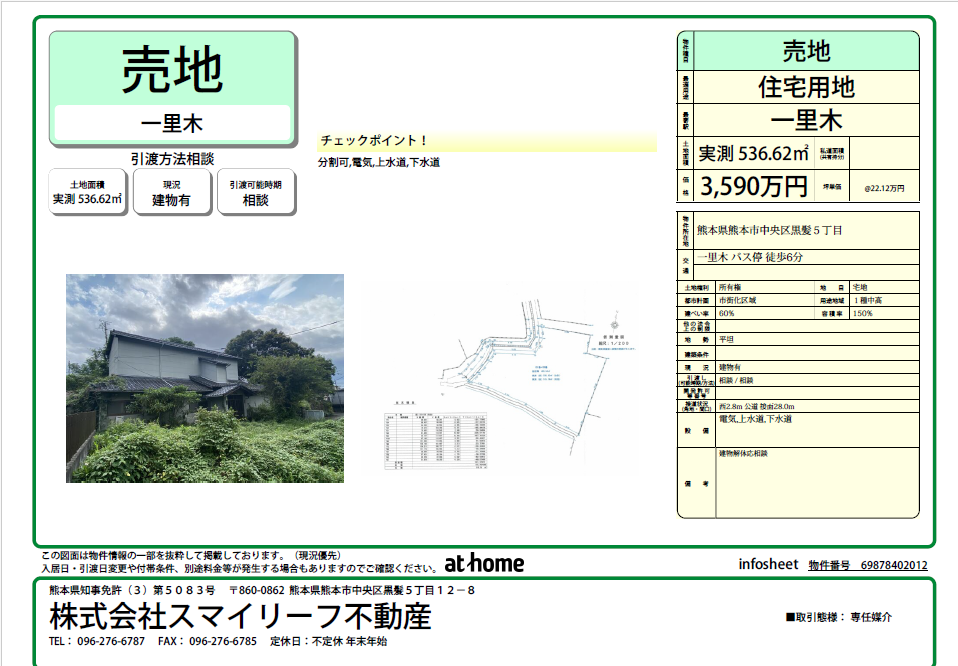This screenshot has width=958, height=666.
Task: Click the 取引態様：専任媒介 text
Action: [x=838, y=617]
